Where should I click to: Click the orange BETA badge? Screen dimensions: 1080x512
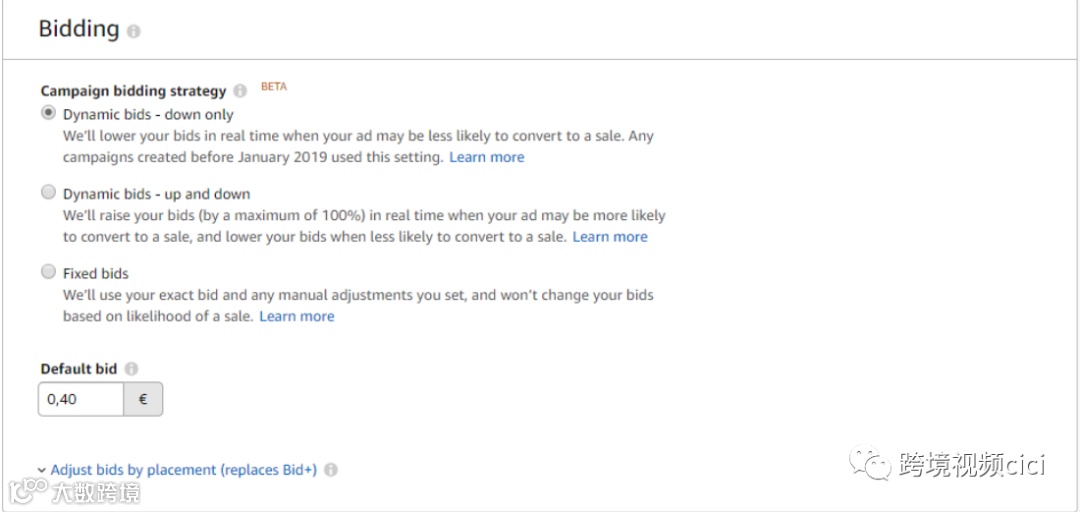(274, 87)
